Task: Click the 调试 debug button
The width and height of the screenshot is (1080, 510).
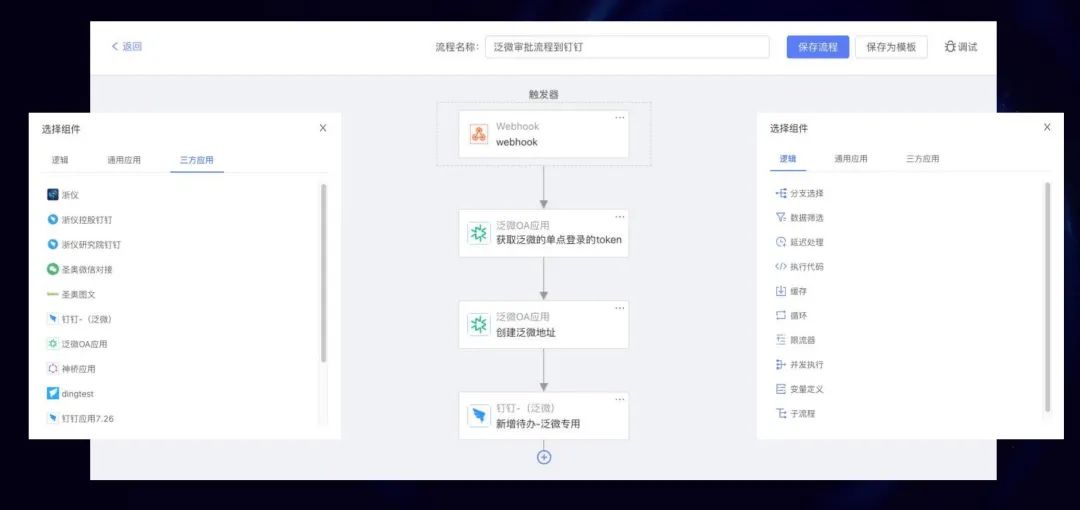Action: pyautogui.click(x=960, y=47)
